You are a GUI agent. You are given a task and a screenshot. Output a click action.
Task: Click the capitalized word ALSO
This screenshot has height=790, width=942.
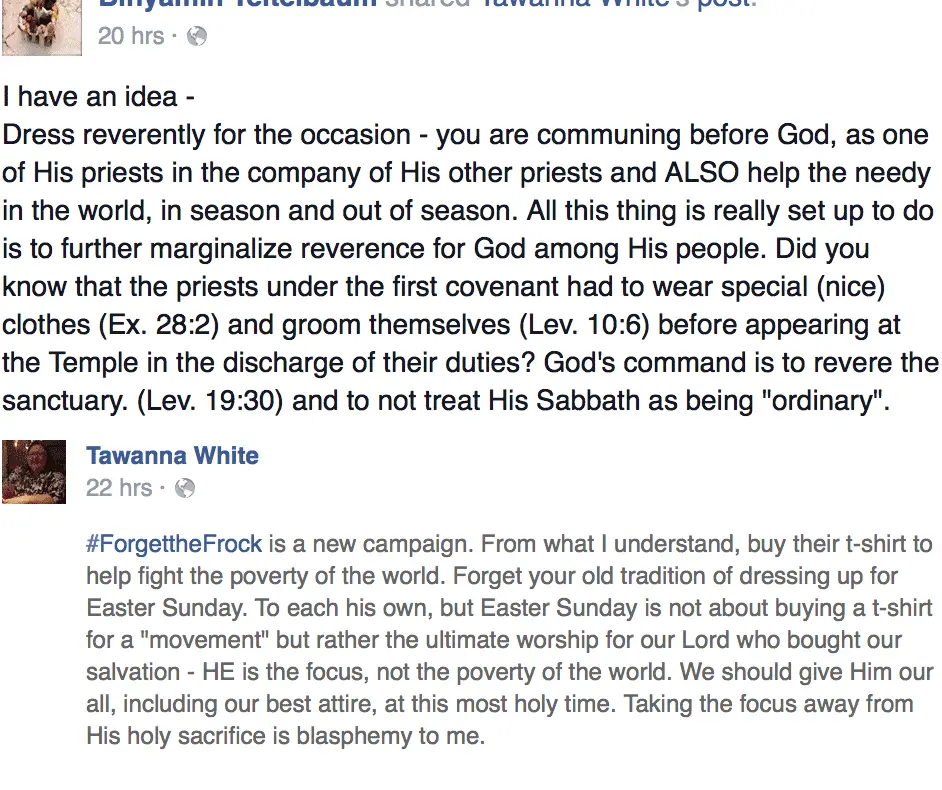pos(702,173)
